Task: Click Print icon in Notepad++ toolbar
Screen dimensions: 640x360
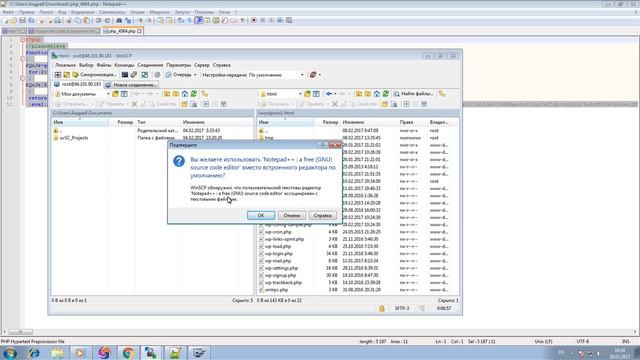Action: [x=58, y=20]
